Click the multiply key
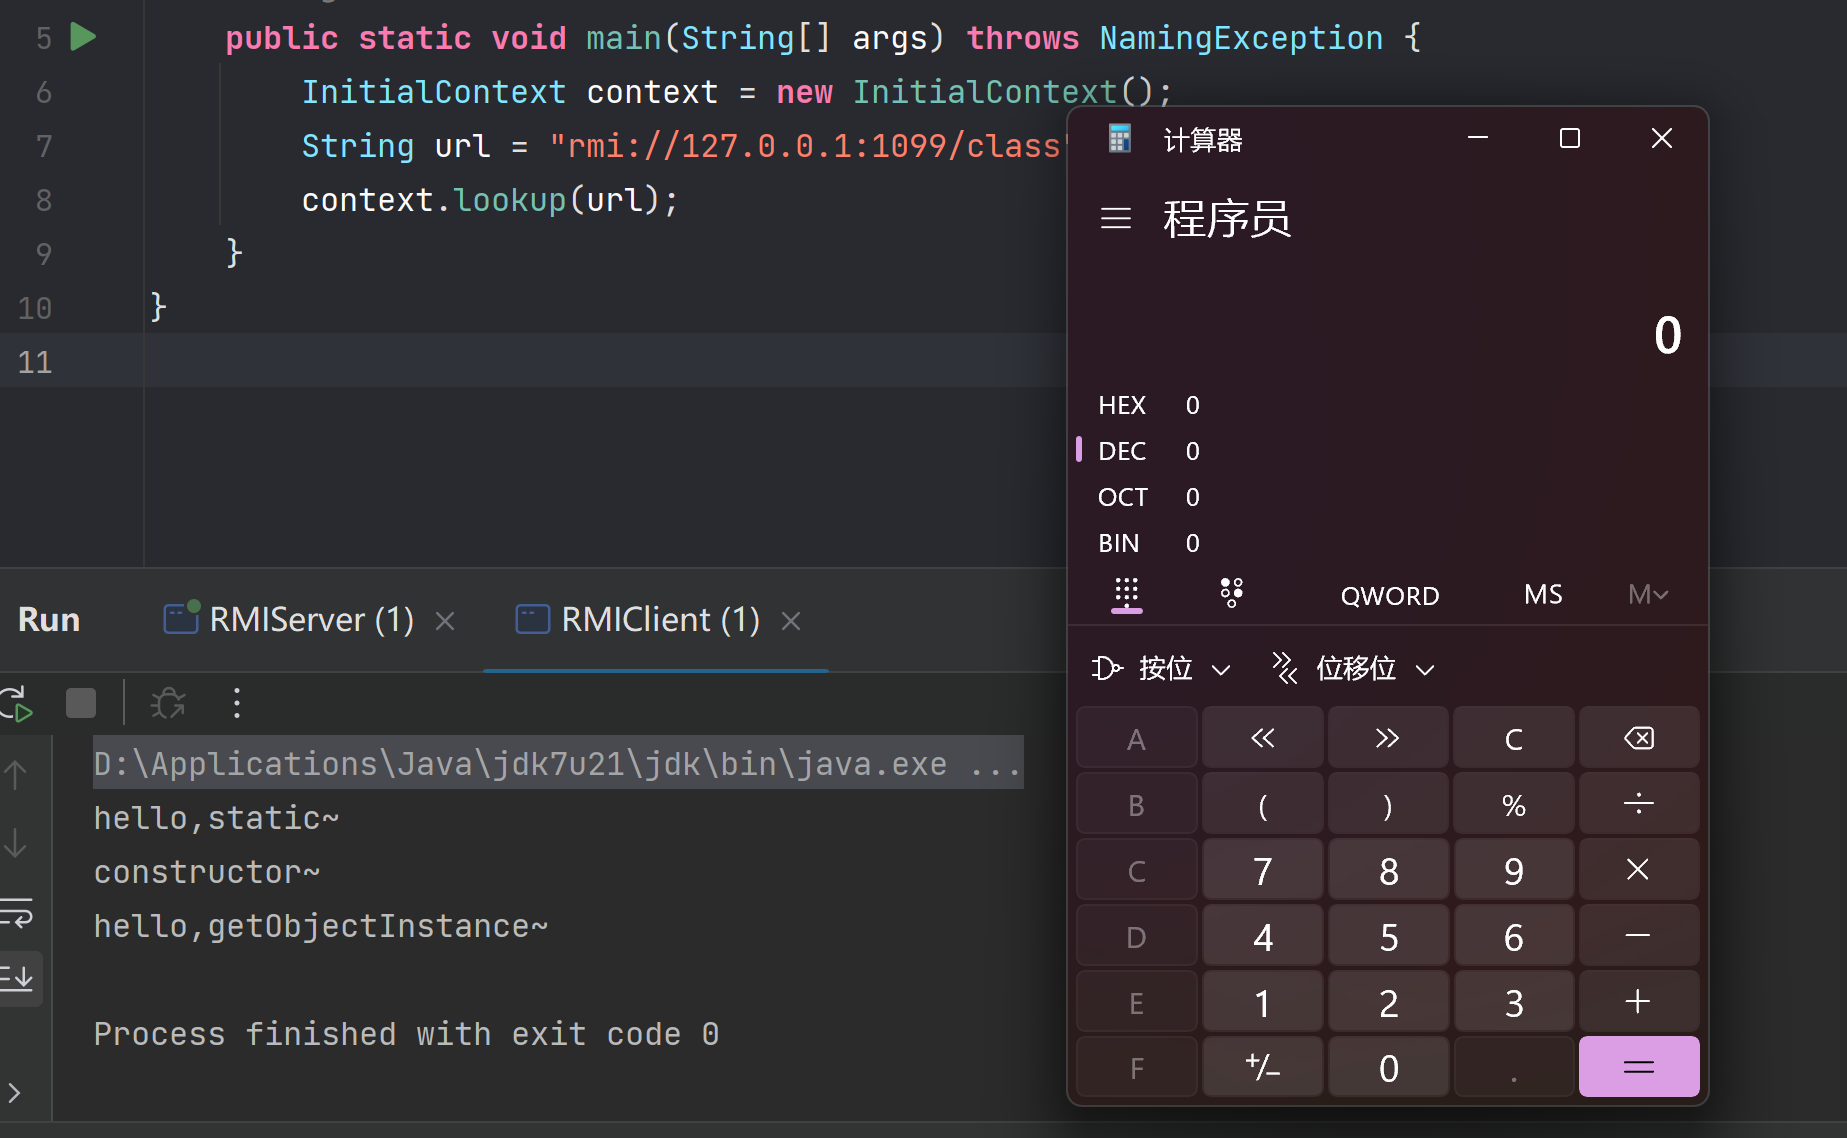The width and height of the screenshot is (1847, 1138). [1639, 870]
